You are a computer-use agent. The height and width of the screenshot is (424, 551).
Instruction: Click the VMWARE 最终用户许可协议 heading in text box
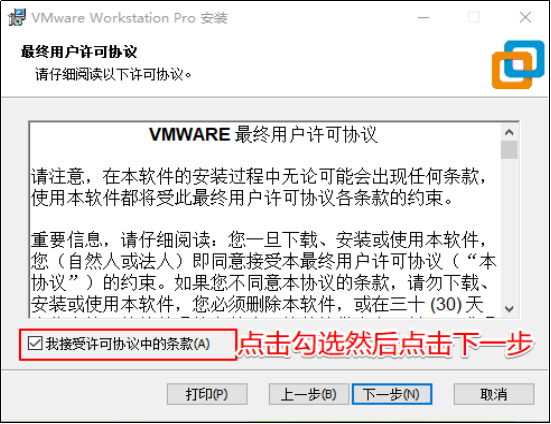(x=263, y=135)
